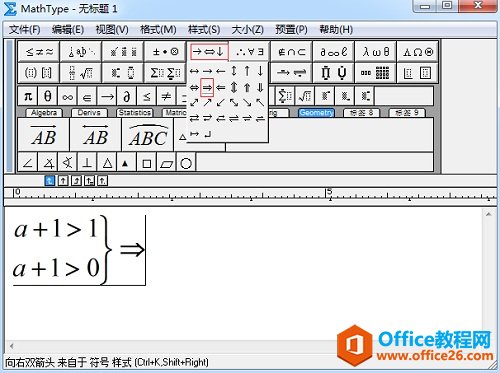Open the fraction and radical templates palette
This screenshot has width=500, height=373.
pyautogui.click(x=81, y=72)
